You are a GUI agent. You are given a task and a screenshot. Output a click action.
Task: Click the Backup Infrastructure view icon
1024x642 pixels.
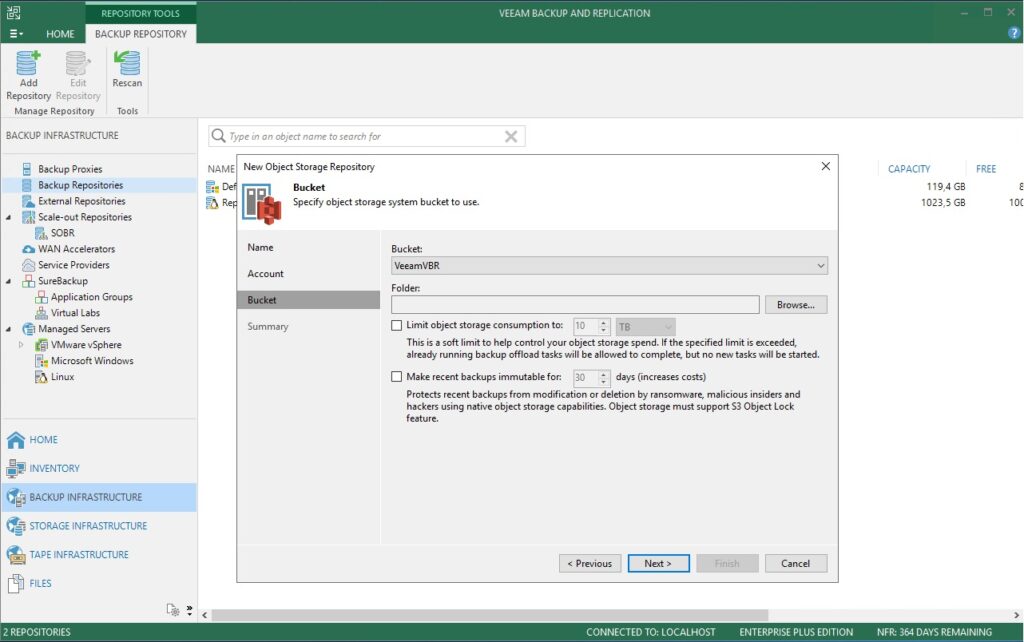(x=16, y=497)
